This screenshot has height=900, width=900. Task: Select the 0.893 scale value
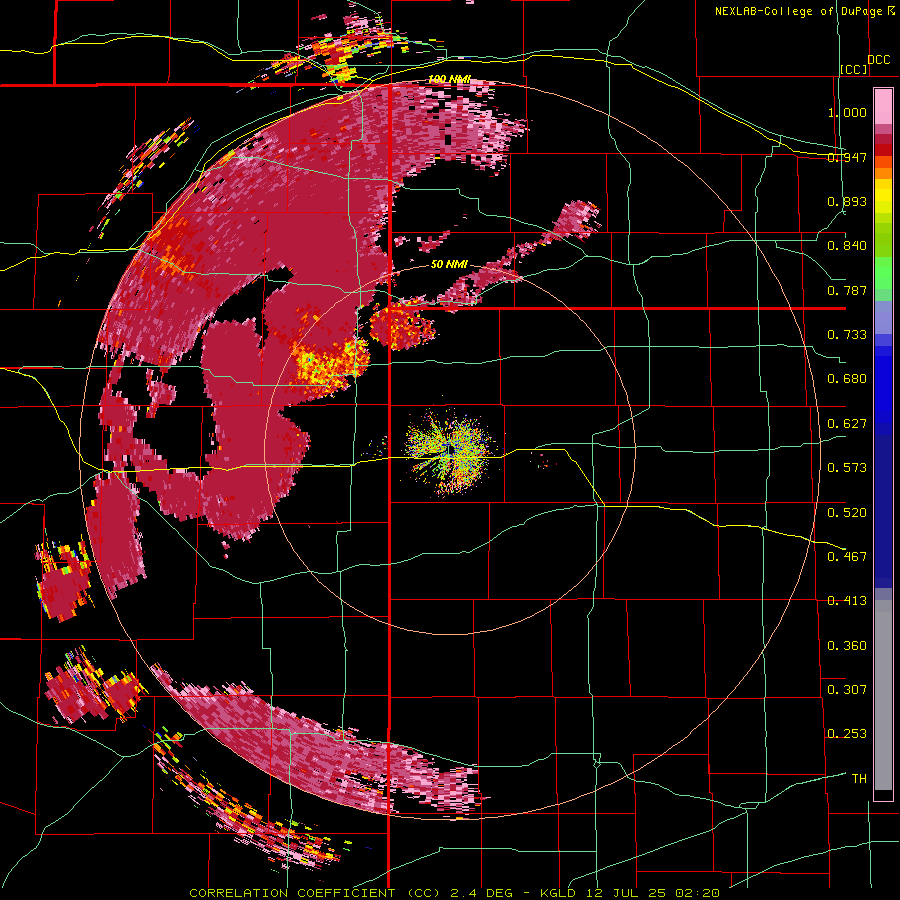point(847,201)
